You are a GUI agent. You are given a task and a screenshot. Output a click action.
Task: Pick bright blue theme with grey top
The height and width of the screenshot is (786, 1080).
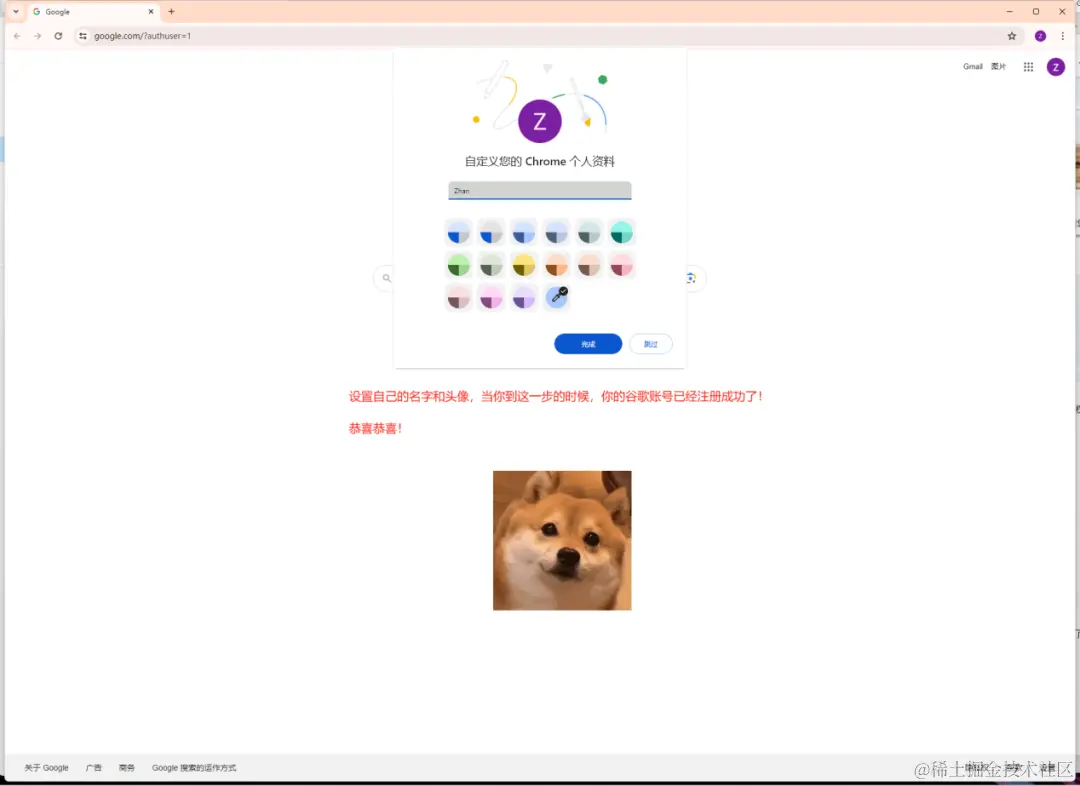491,233
